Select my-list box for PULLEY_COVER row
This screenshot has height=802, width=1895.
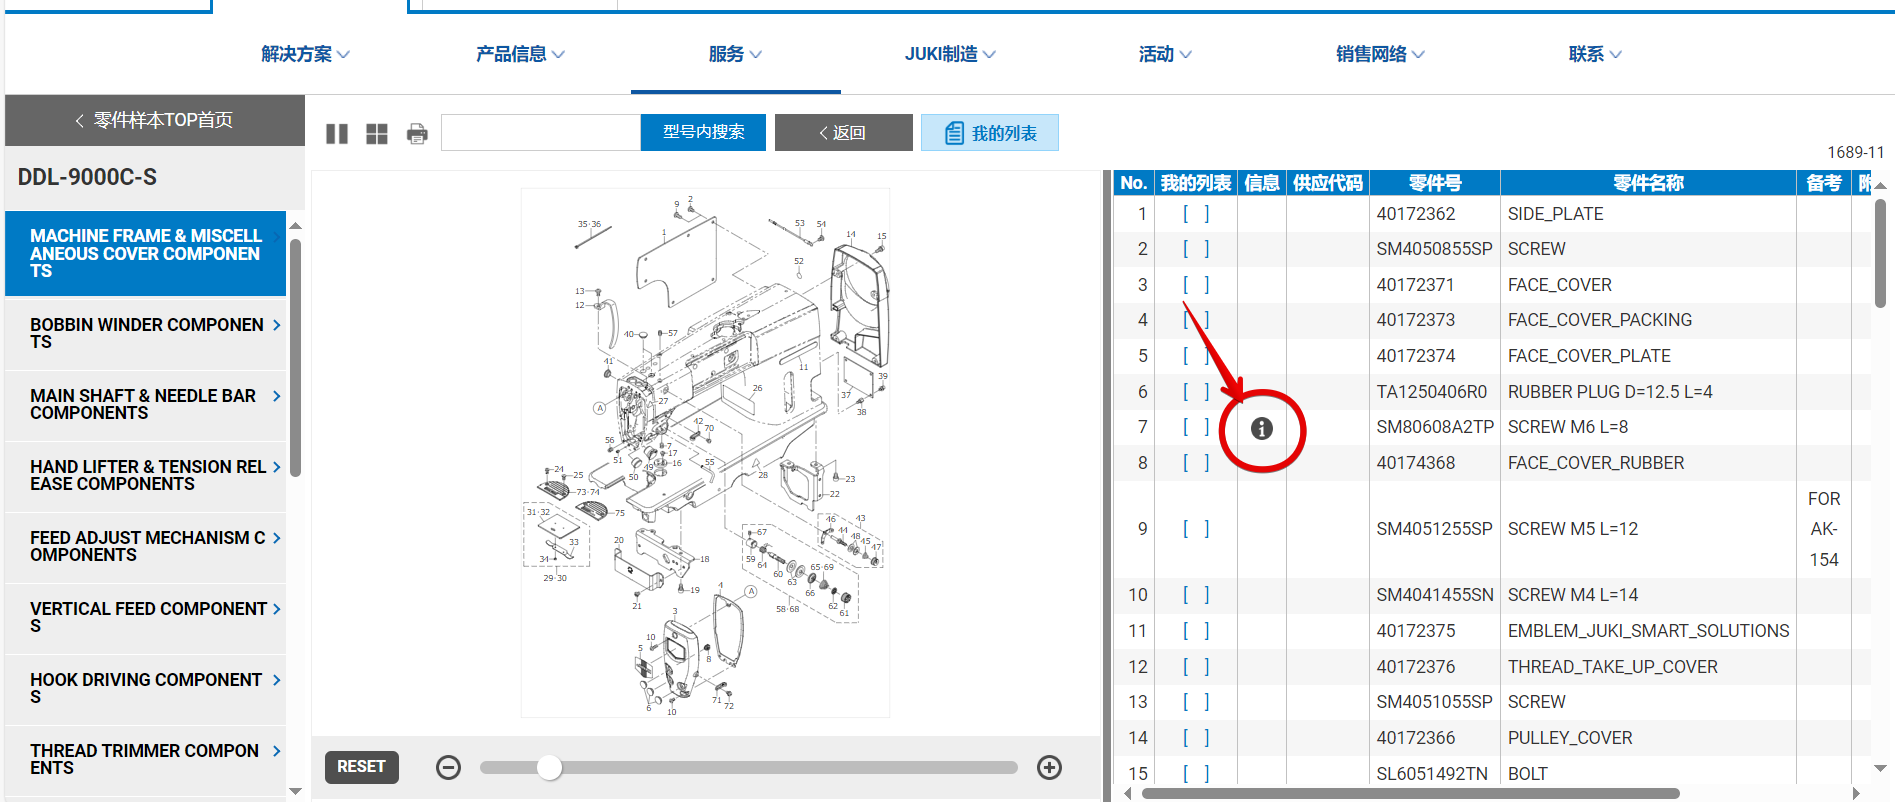click(x=1196, y=738)
